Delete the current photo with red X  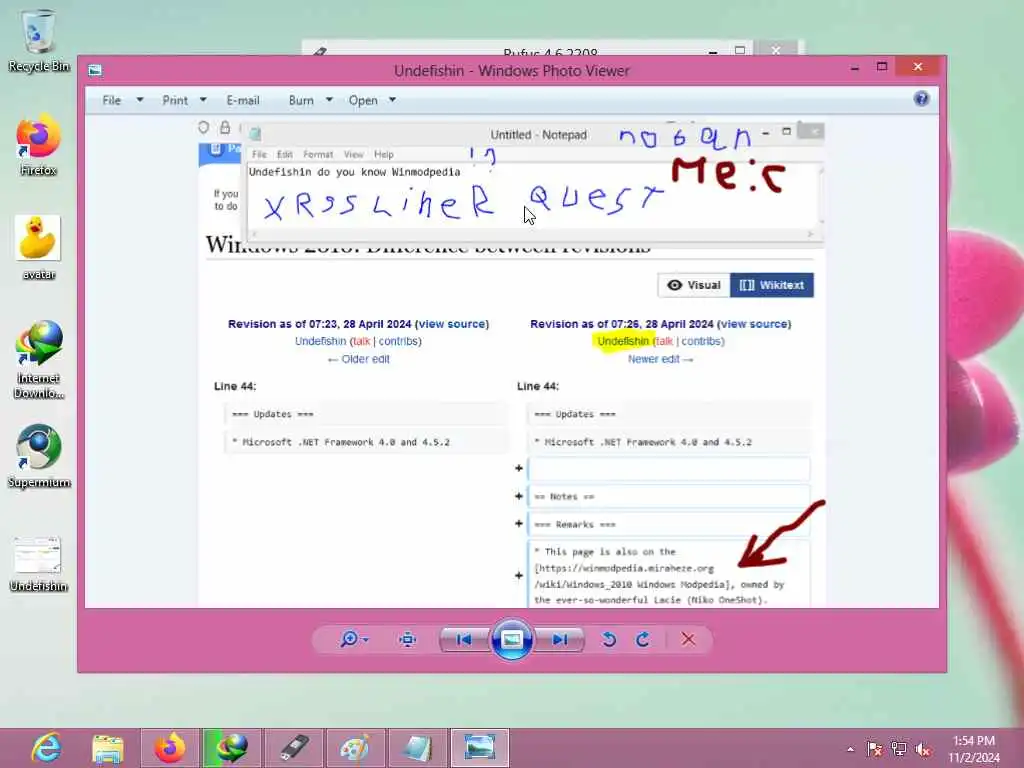coord(688,639)
